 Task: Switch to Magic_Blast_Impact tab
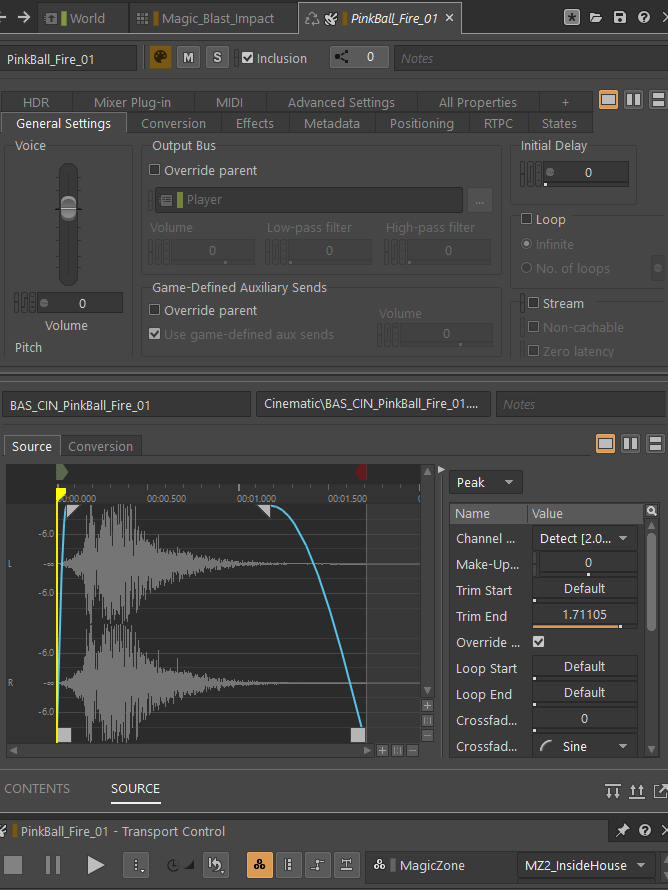[213, 18]
